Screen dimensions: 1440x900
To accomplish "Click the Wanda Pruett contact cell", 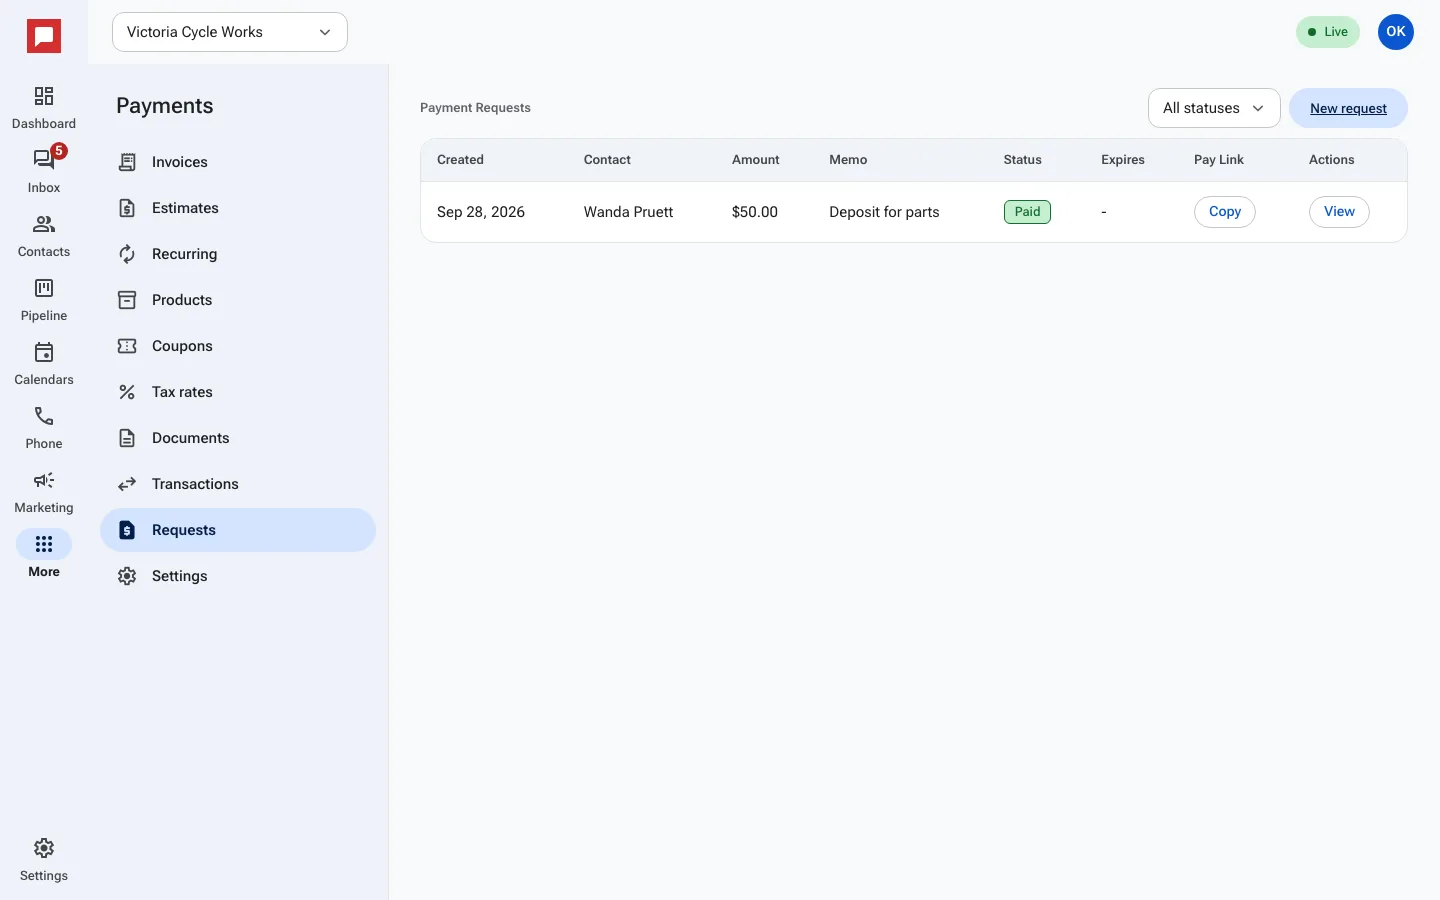I will tap(628, 212).
